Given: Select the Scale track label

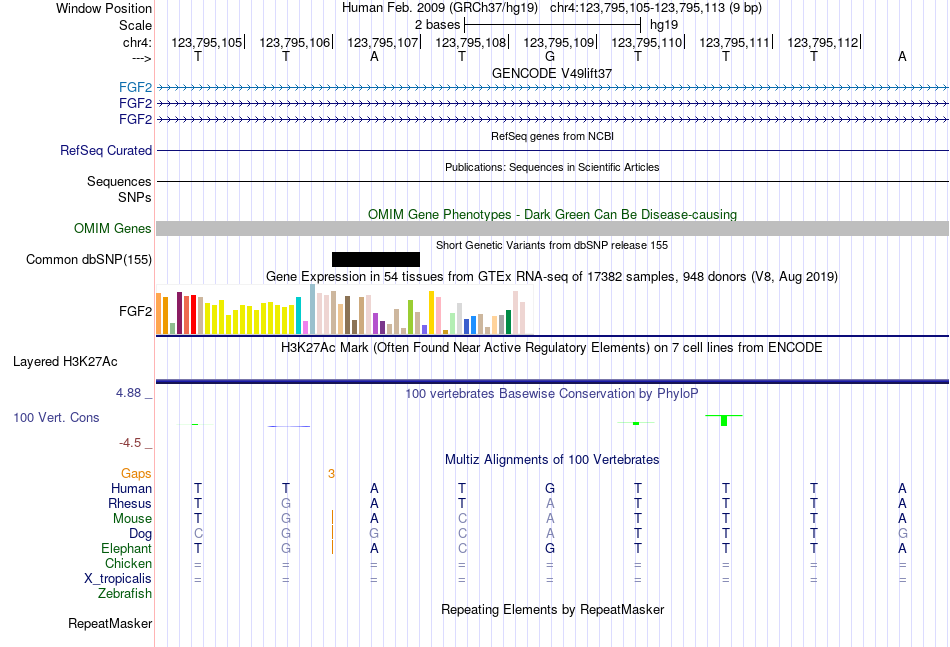Looking at the screenshot, I should click(x=135, y=25).
